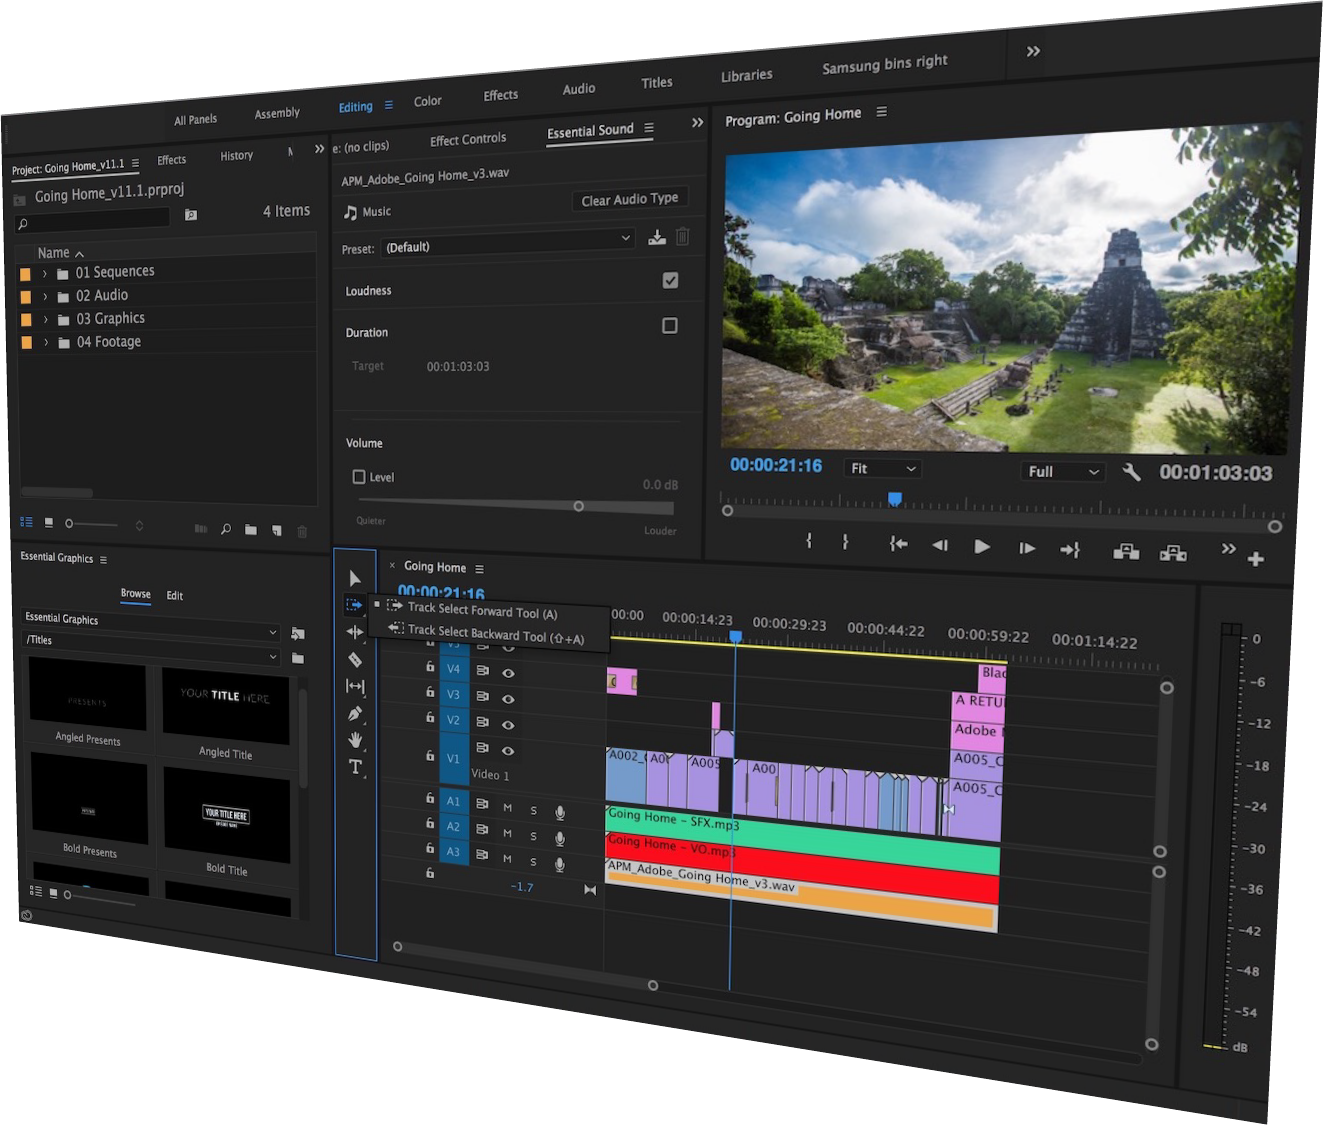This screenshot has height=1125, width=1323.
Task: Select the Ripple Edit tool
Action: tap(355, 632)
